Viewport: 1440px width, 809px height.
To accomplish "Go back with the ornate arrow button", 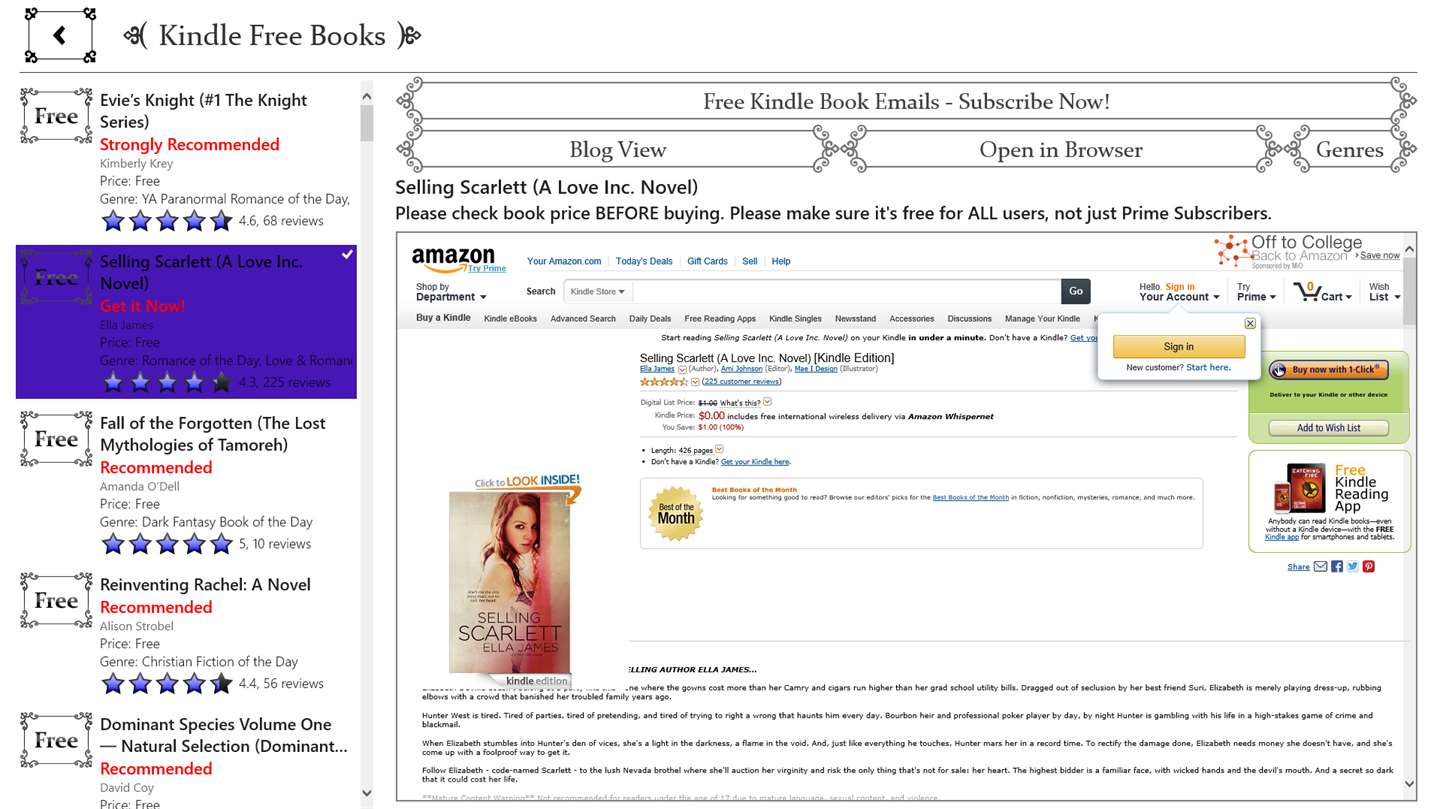I will 60,35.
